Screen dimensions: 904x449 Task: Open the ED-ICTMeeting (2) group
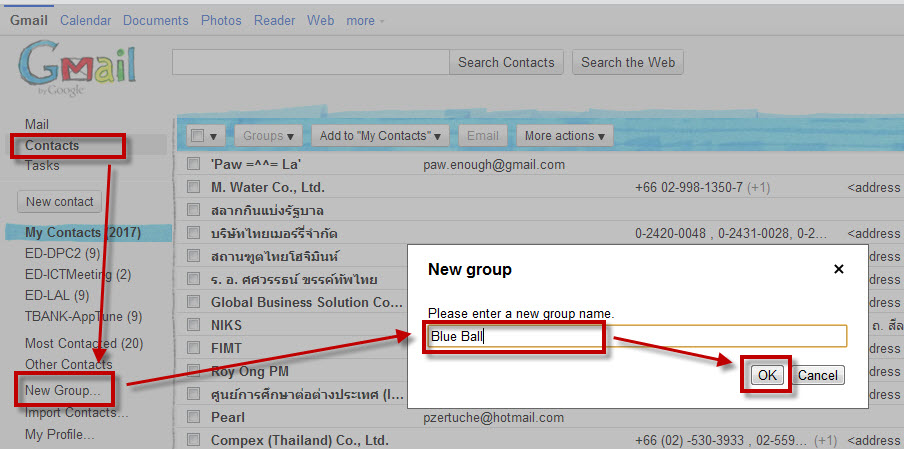pyautogui.click(x=78, y=274)
